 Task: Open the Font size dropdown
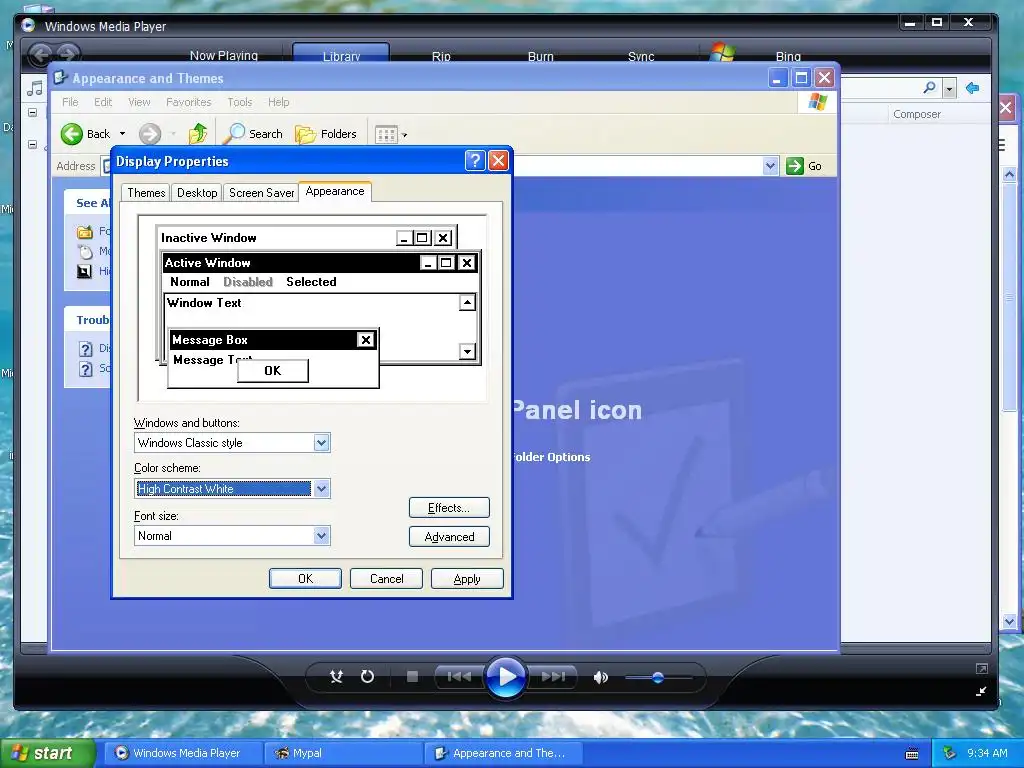[x=321, y=536]
